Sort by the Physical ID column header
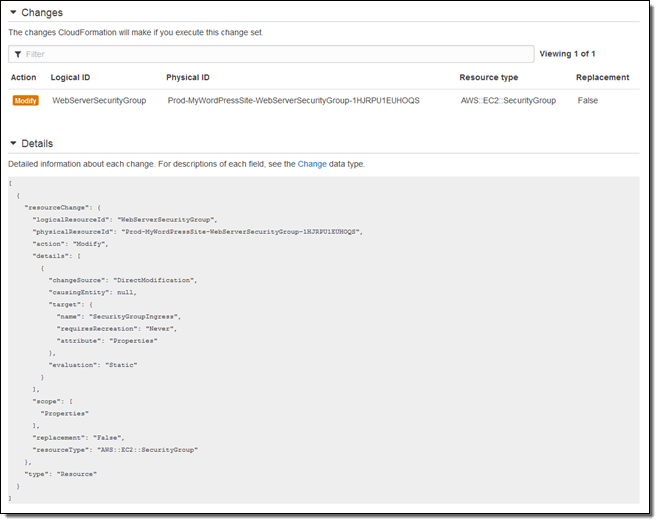Screen dimensions: 660x524 pyautogui.click(x=189, y=78)
